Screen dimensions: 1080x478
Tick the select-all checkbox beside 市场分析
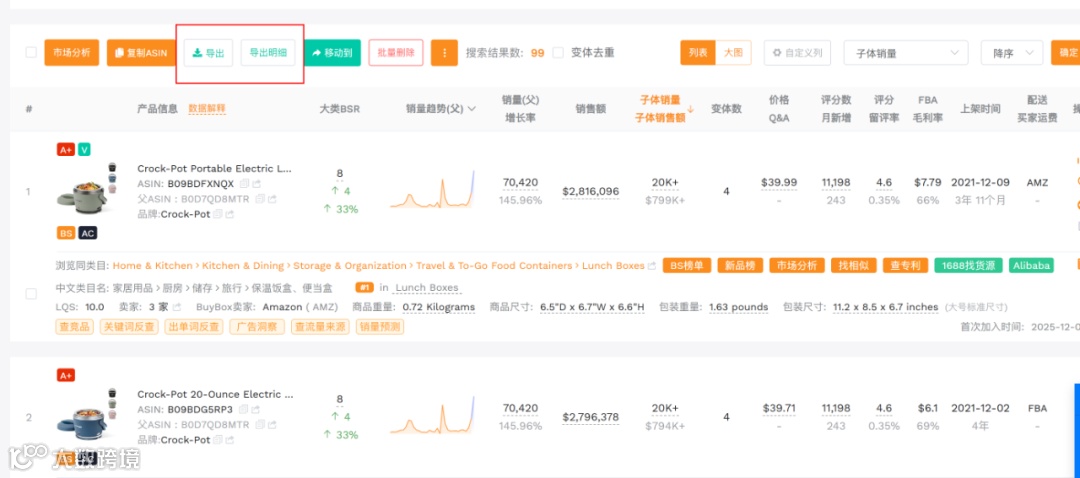[31, 52]
